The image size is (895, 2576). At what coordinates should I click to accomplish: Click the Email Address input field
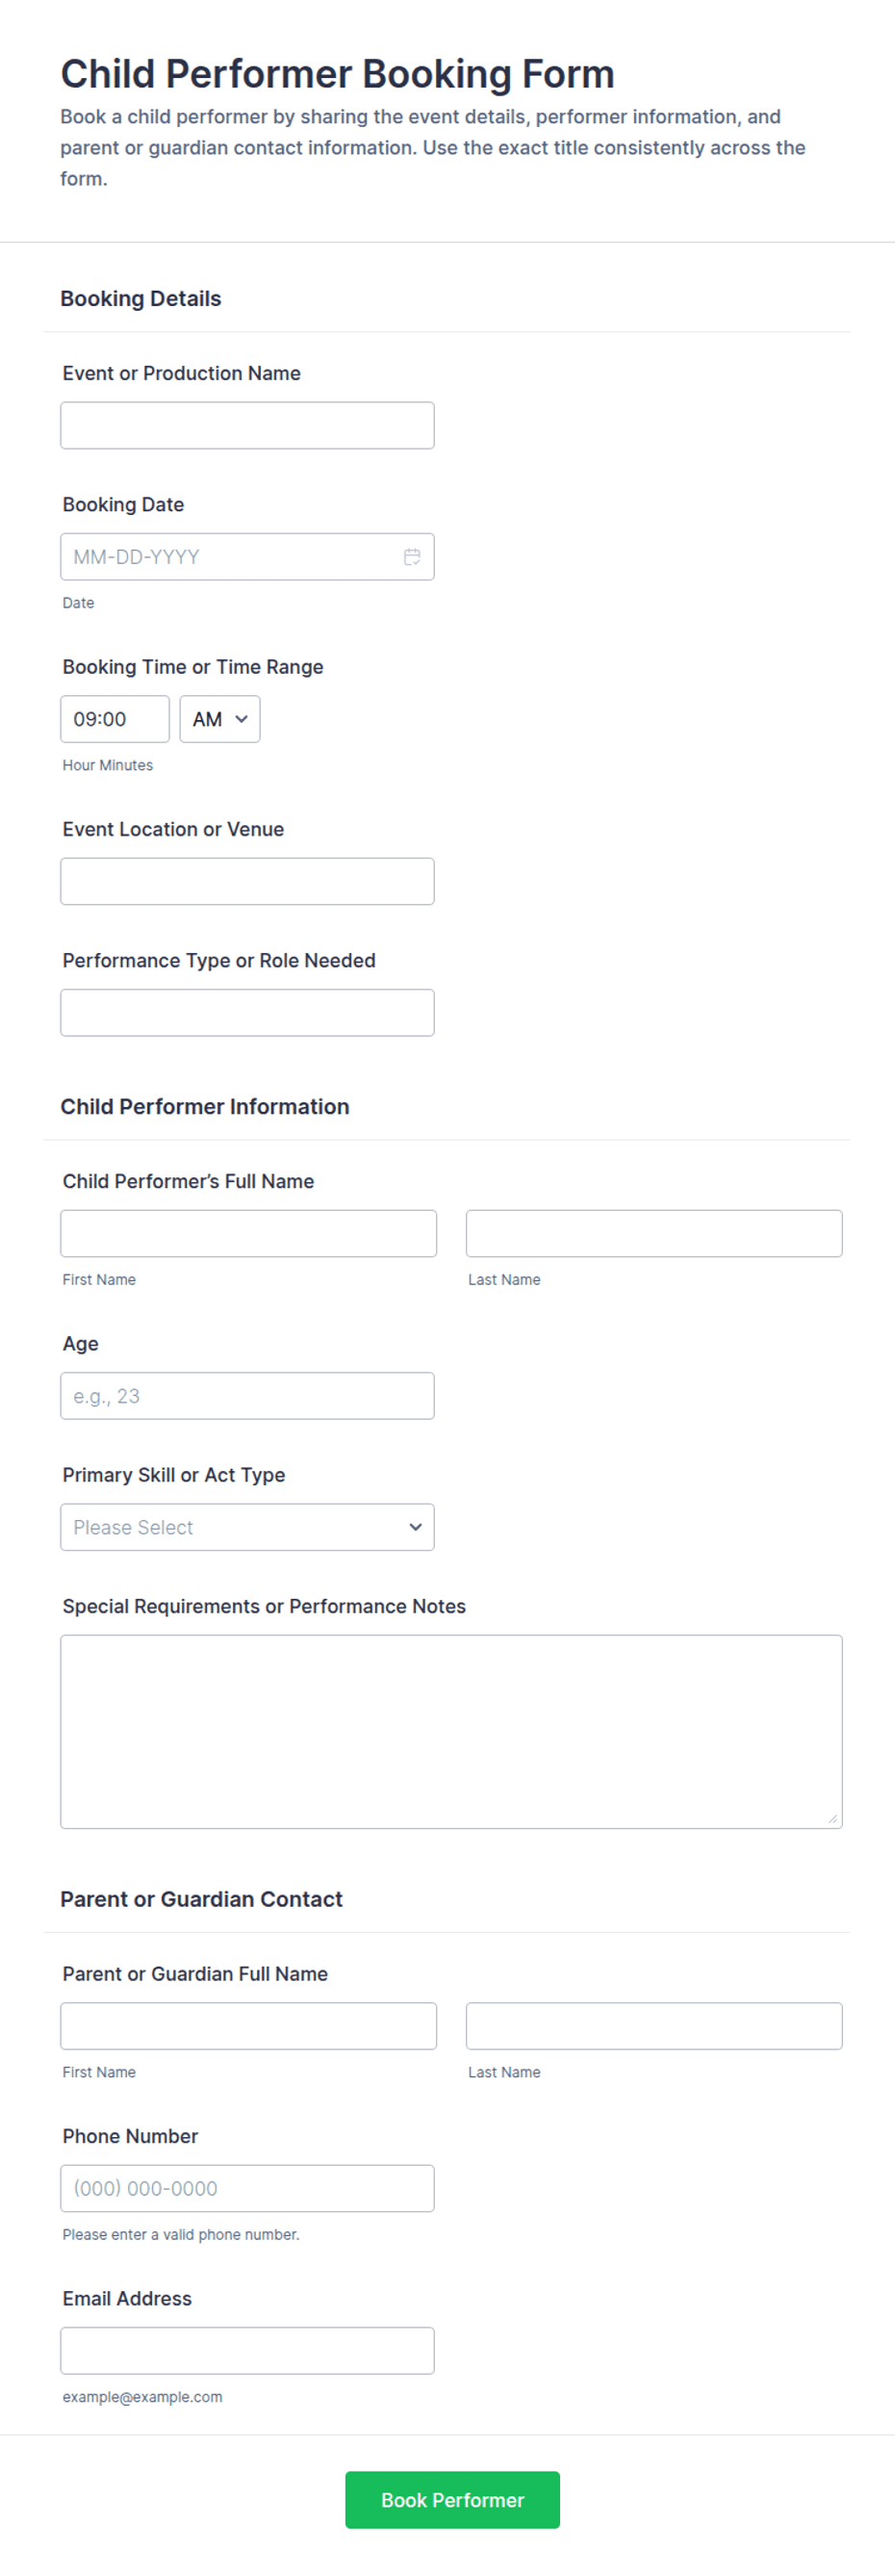point(247,2350)
